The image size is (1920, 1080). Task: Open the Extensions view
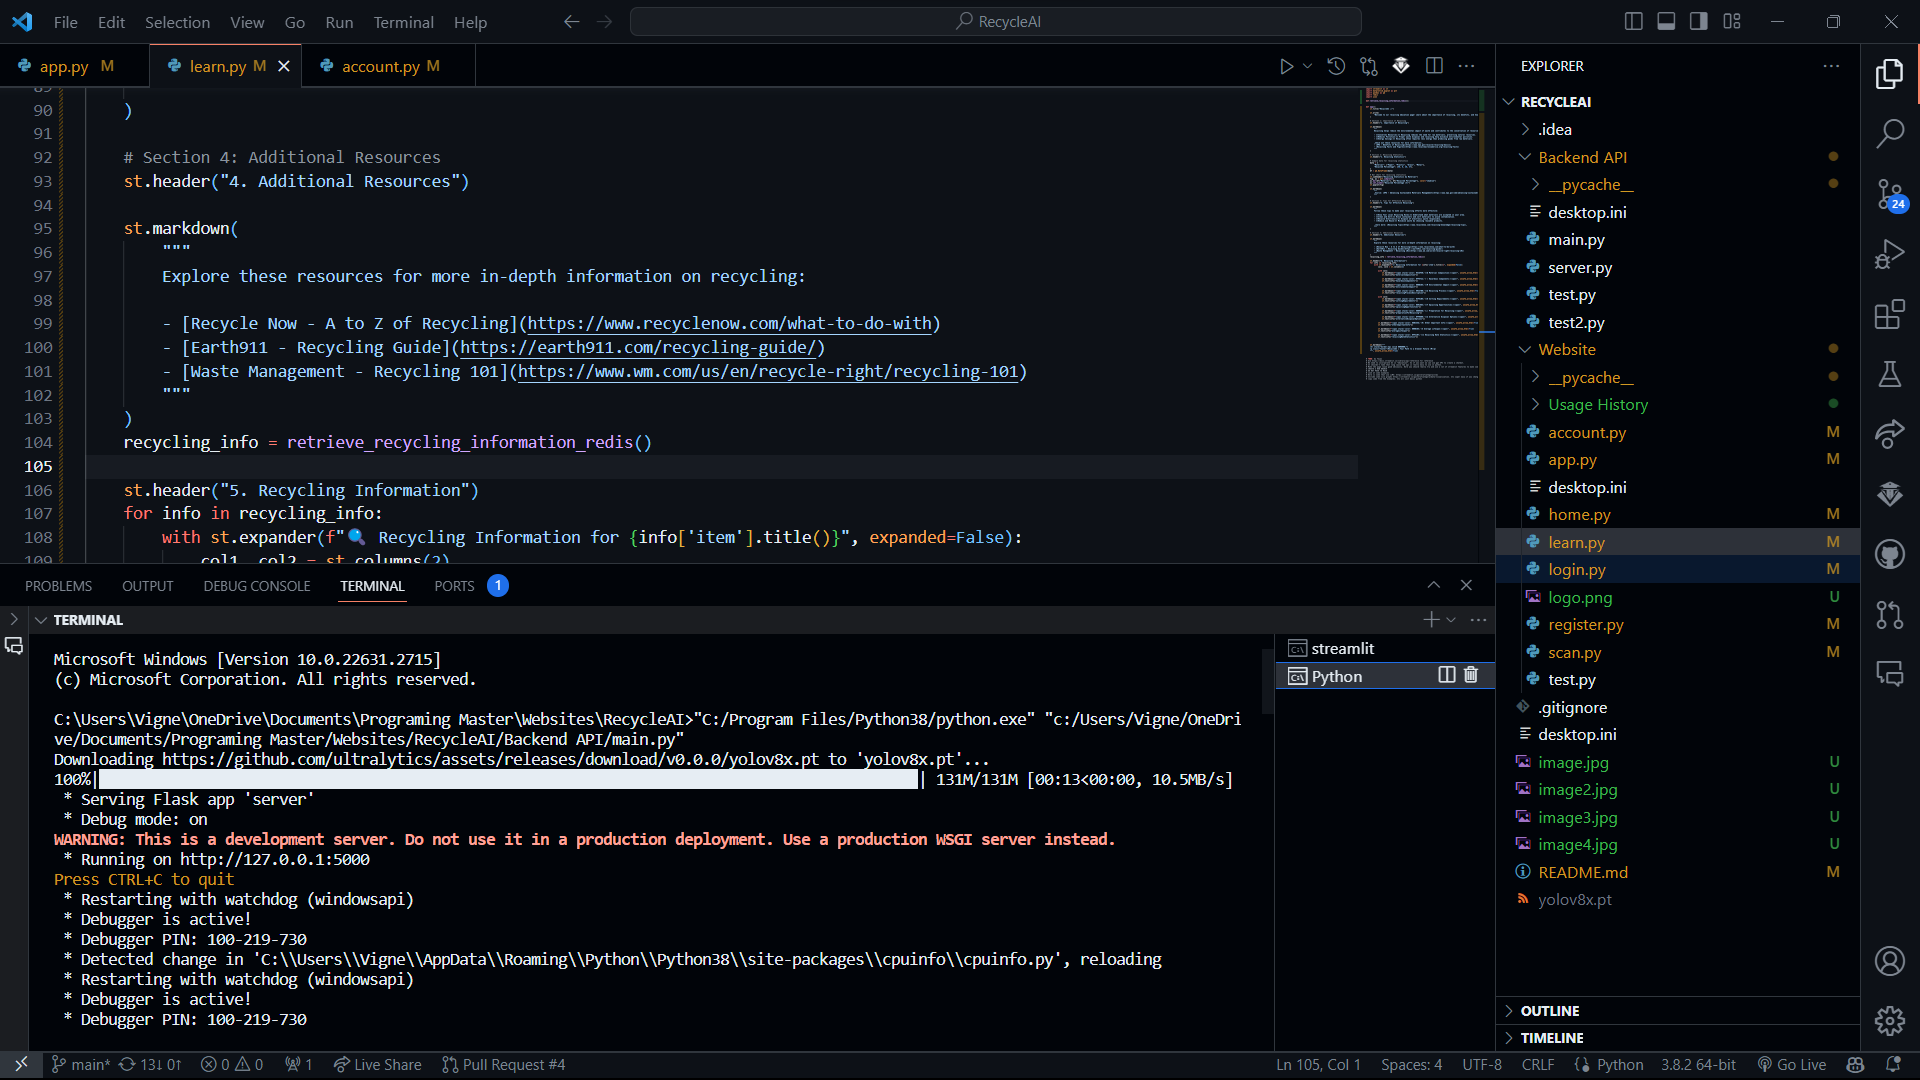tap(1889, 315)
